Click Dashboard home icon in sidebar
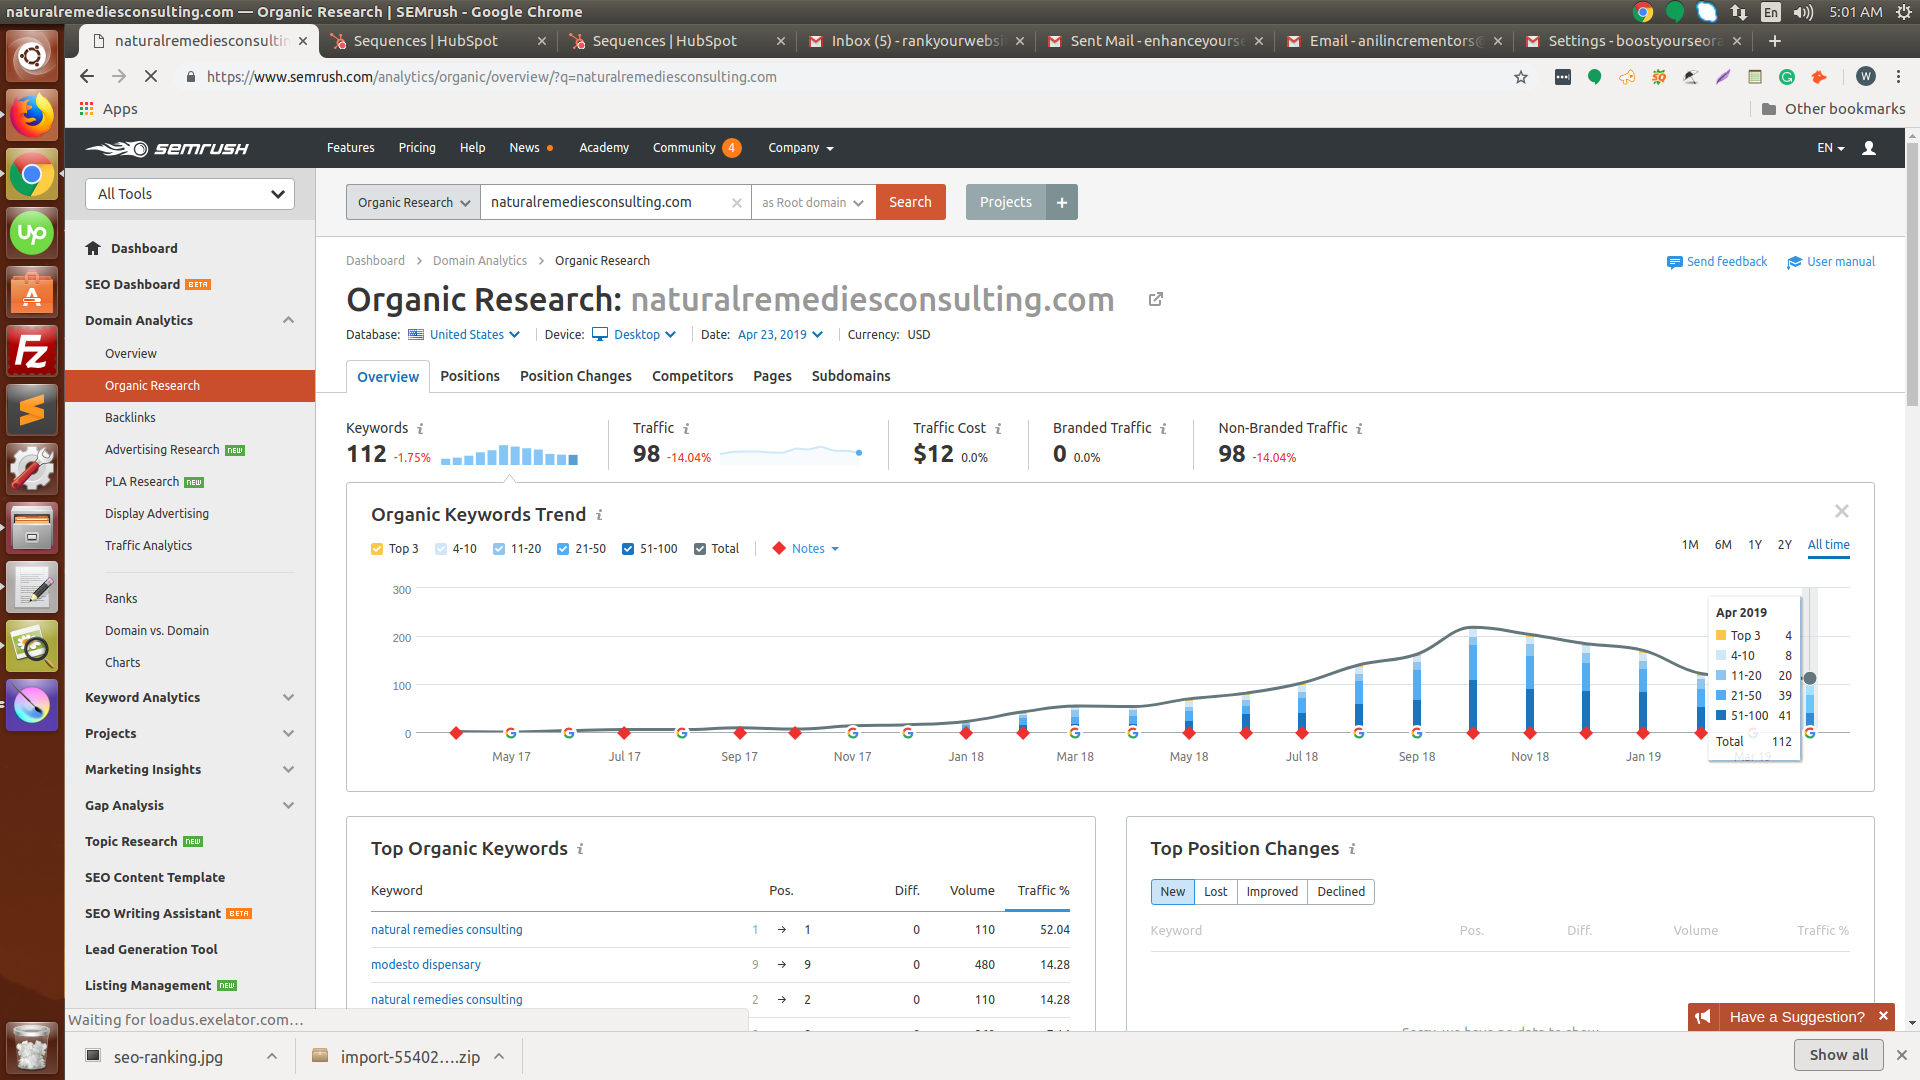 [x=93, y=248]
